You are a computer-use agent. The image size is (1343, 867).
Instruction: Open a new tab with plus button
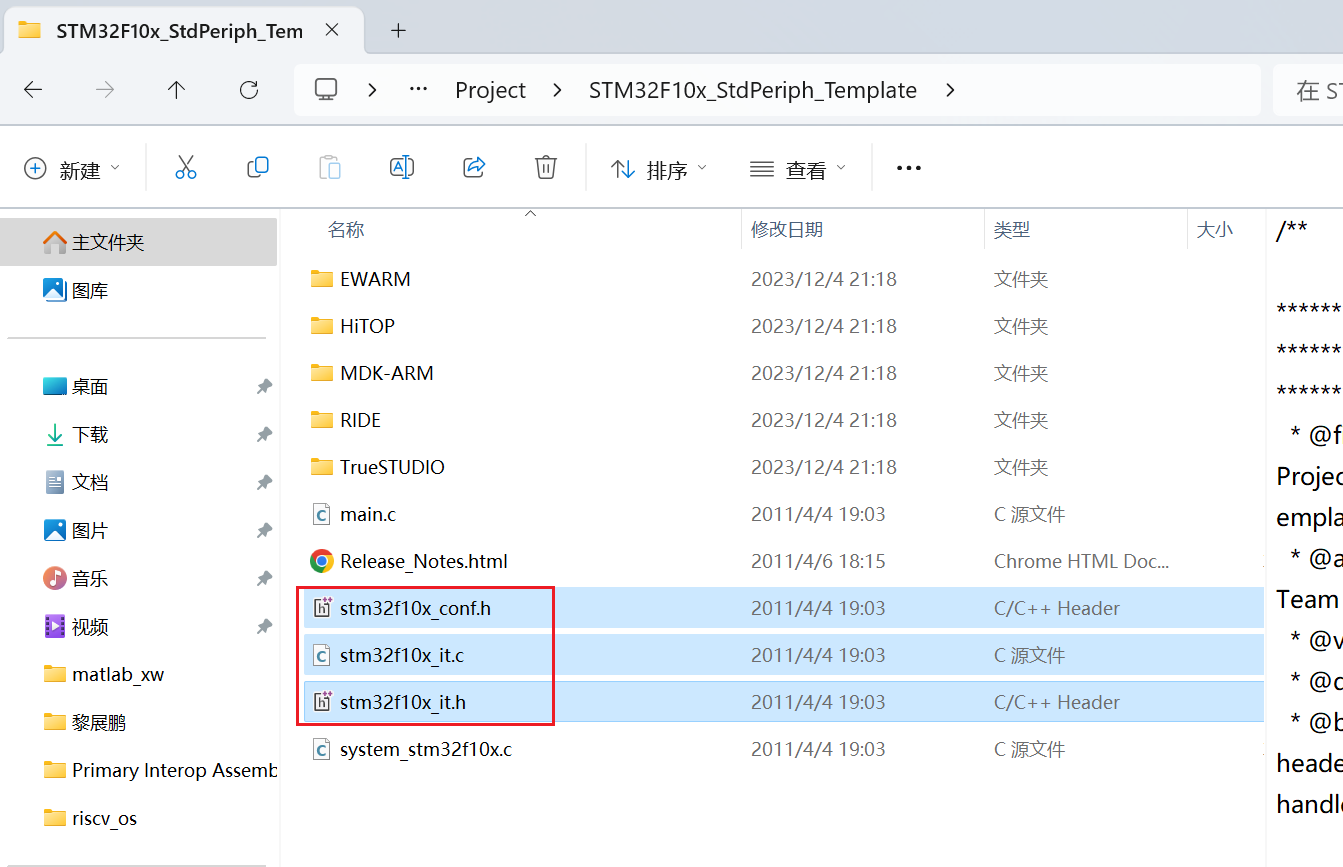pos(398,30)
